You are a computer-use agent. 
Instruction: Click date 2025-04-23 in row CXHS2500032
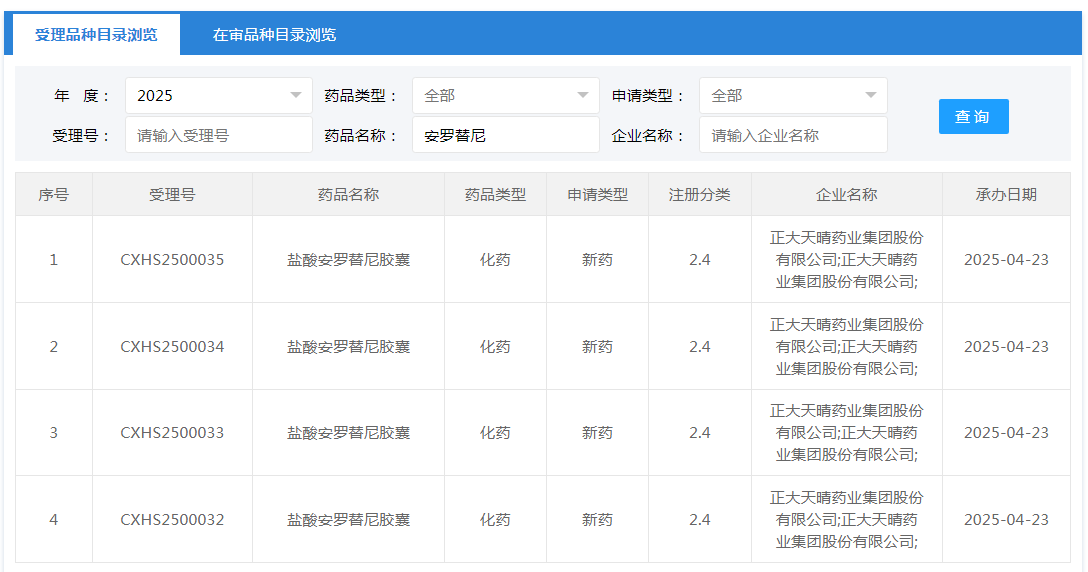tap(1006, 519)
